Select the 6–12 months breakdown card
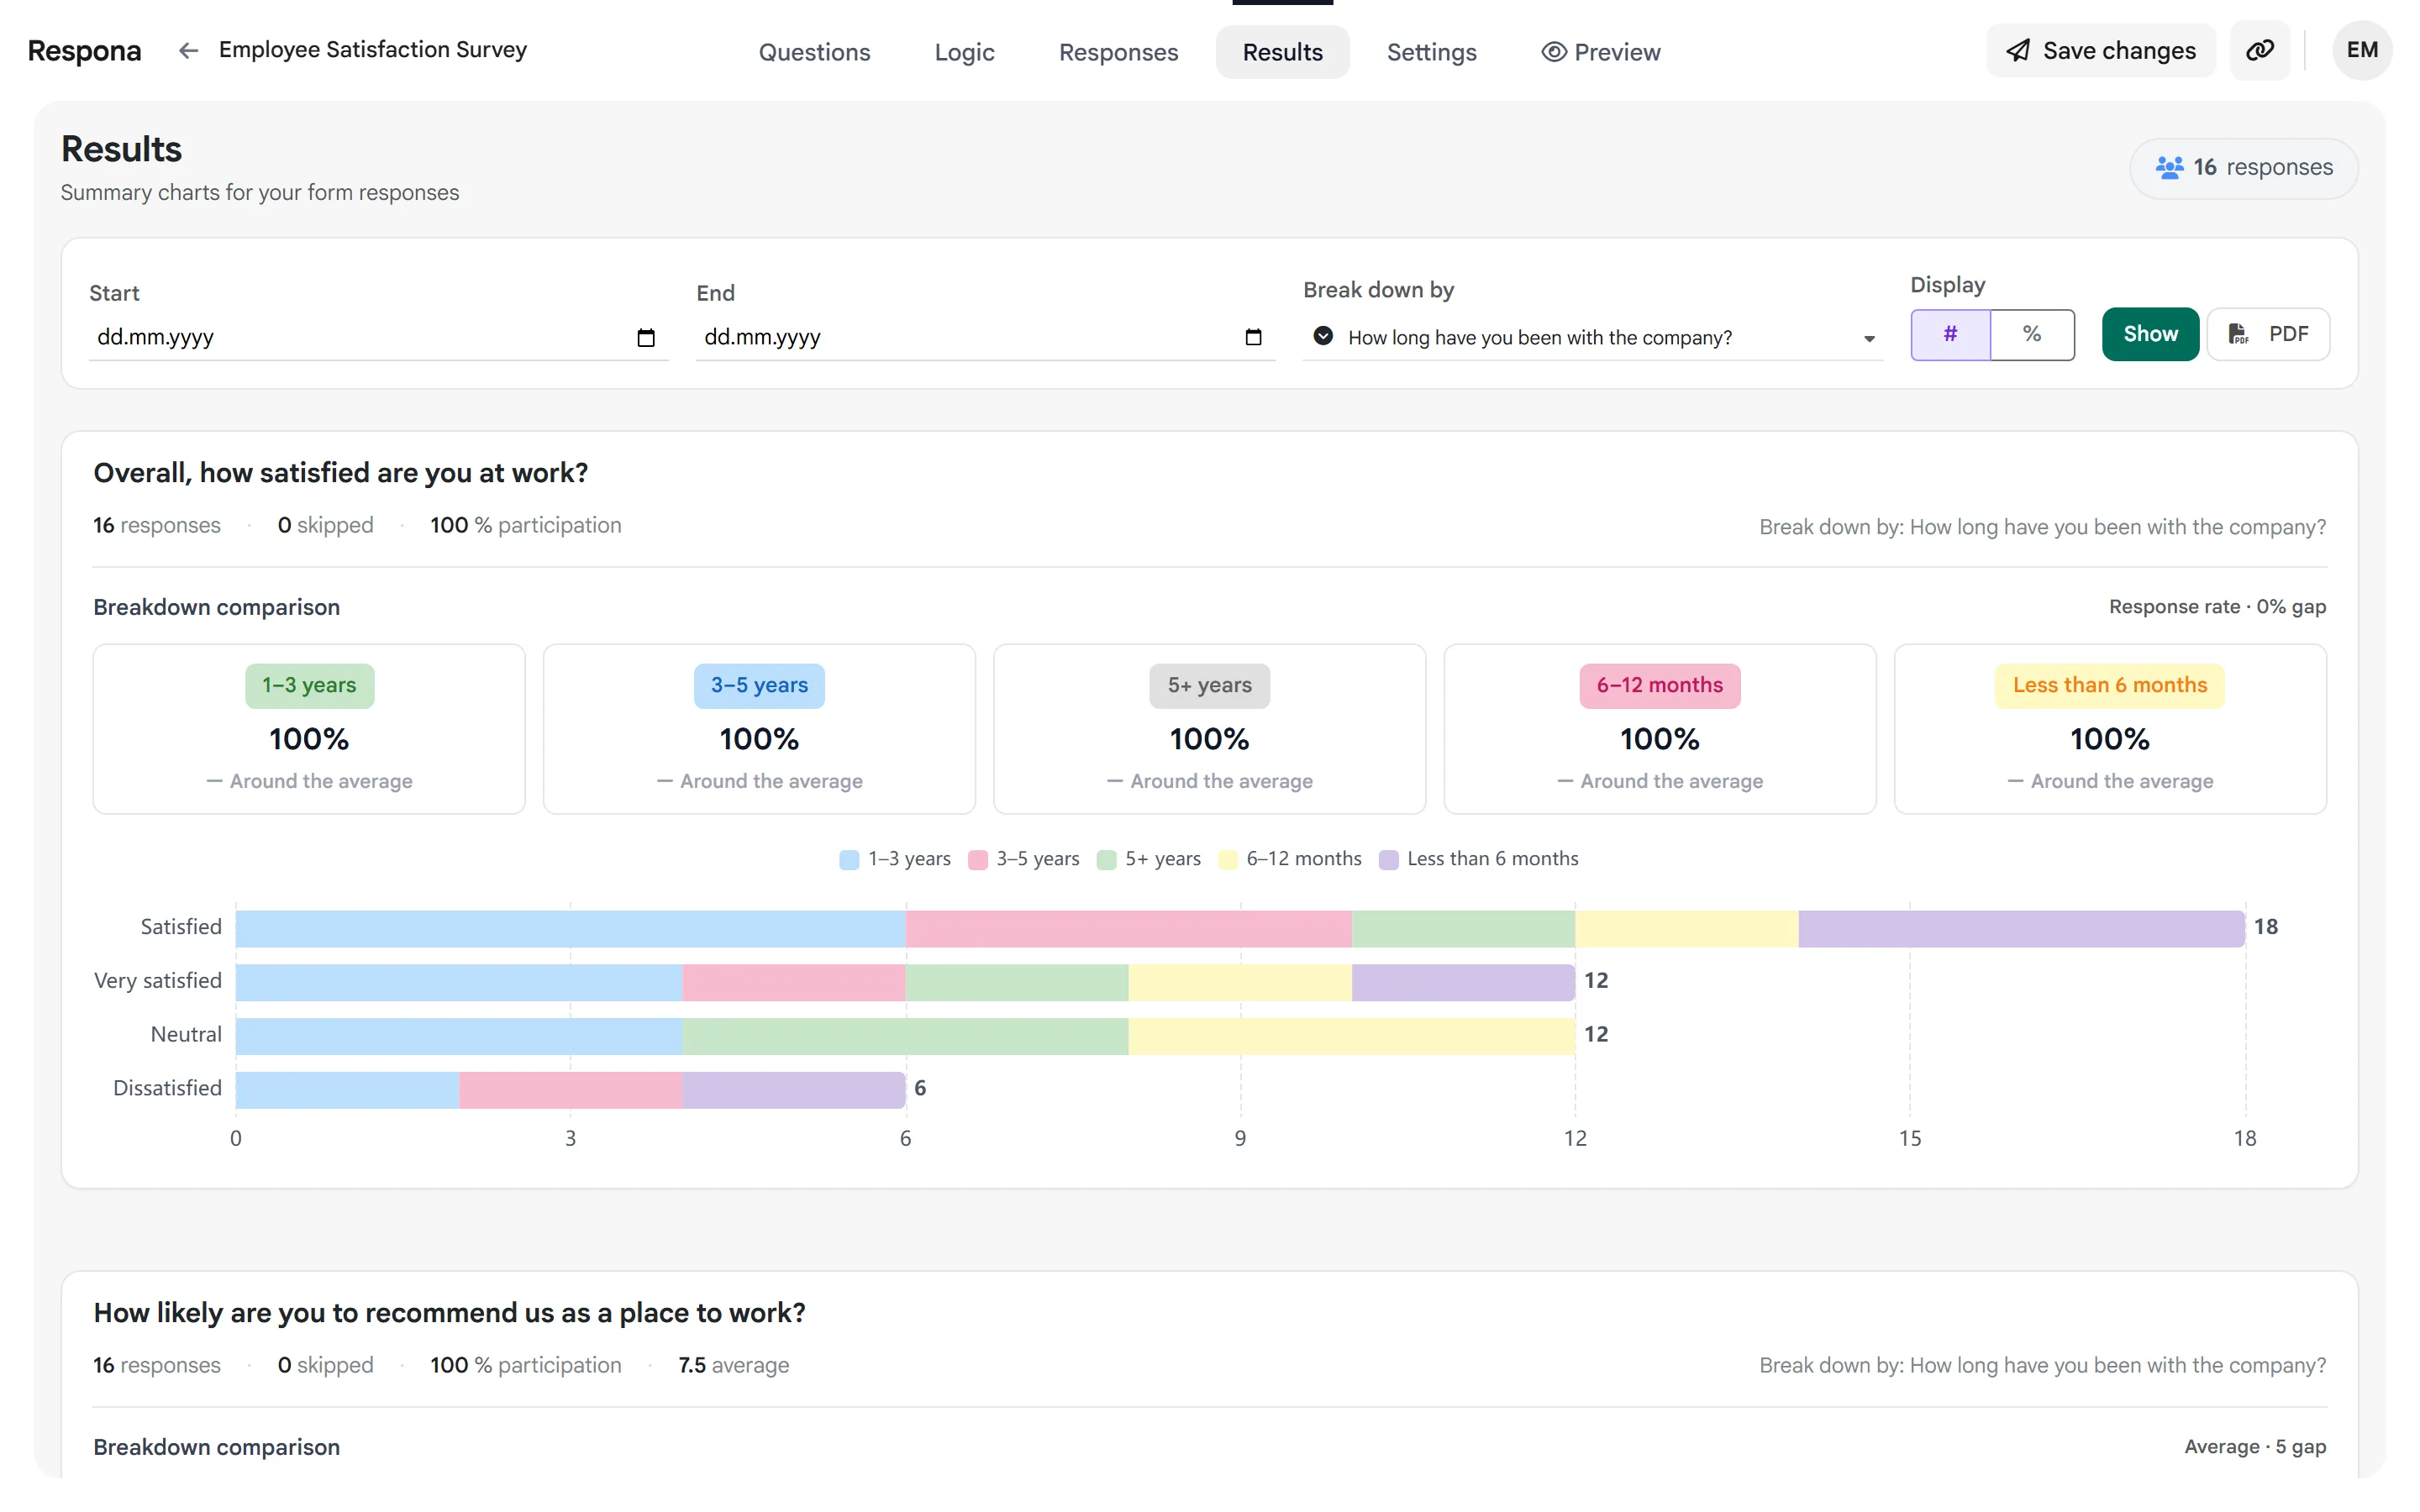This screenshot has height=1512, width=2420. pyautogui.click(x=1659, y=729)
